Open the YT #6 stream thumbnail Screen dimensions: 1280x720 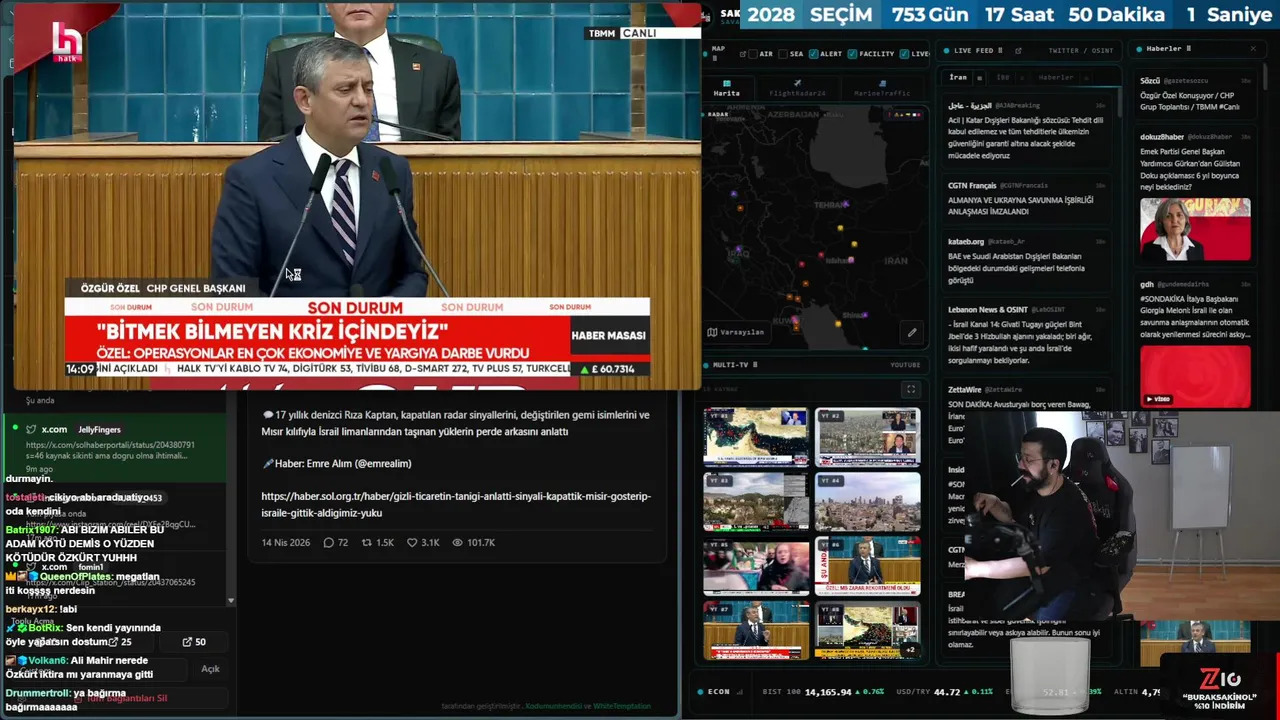click(867, 566)
